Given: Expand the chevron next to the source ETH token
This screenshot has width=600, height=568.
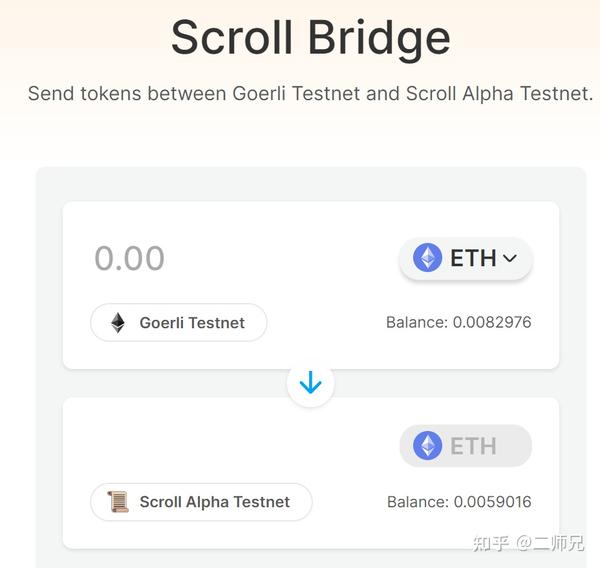Looking at the screenshot, I should click(510, 258).
